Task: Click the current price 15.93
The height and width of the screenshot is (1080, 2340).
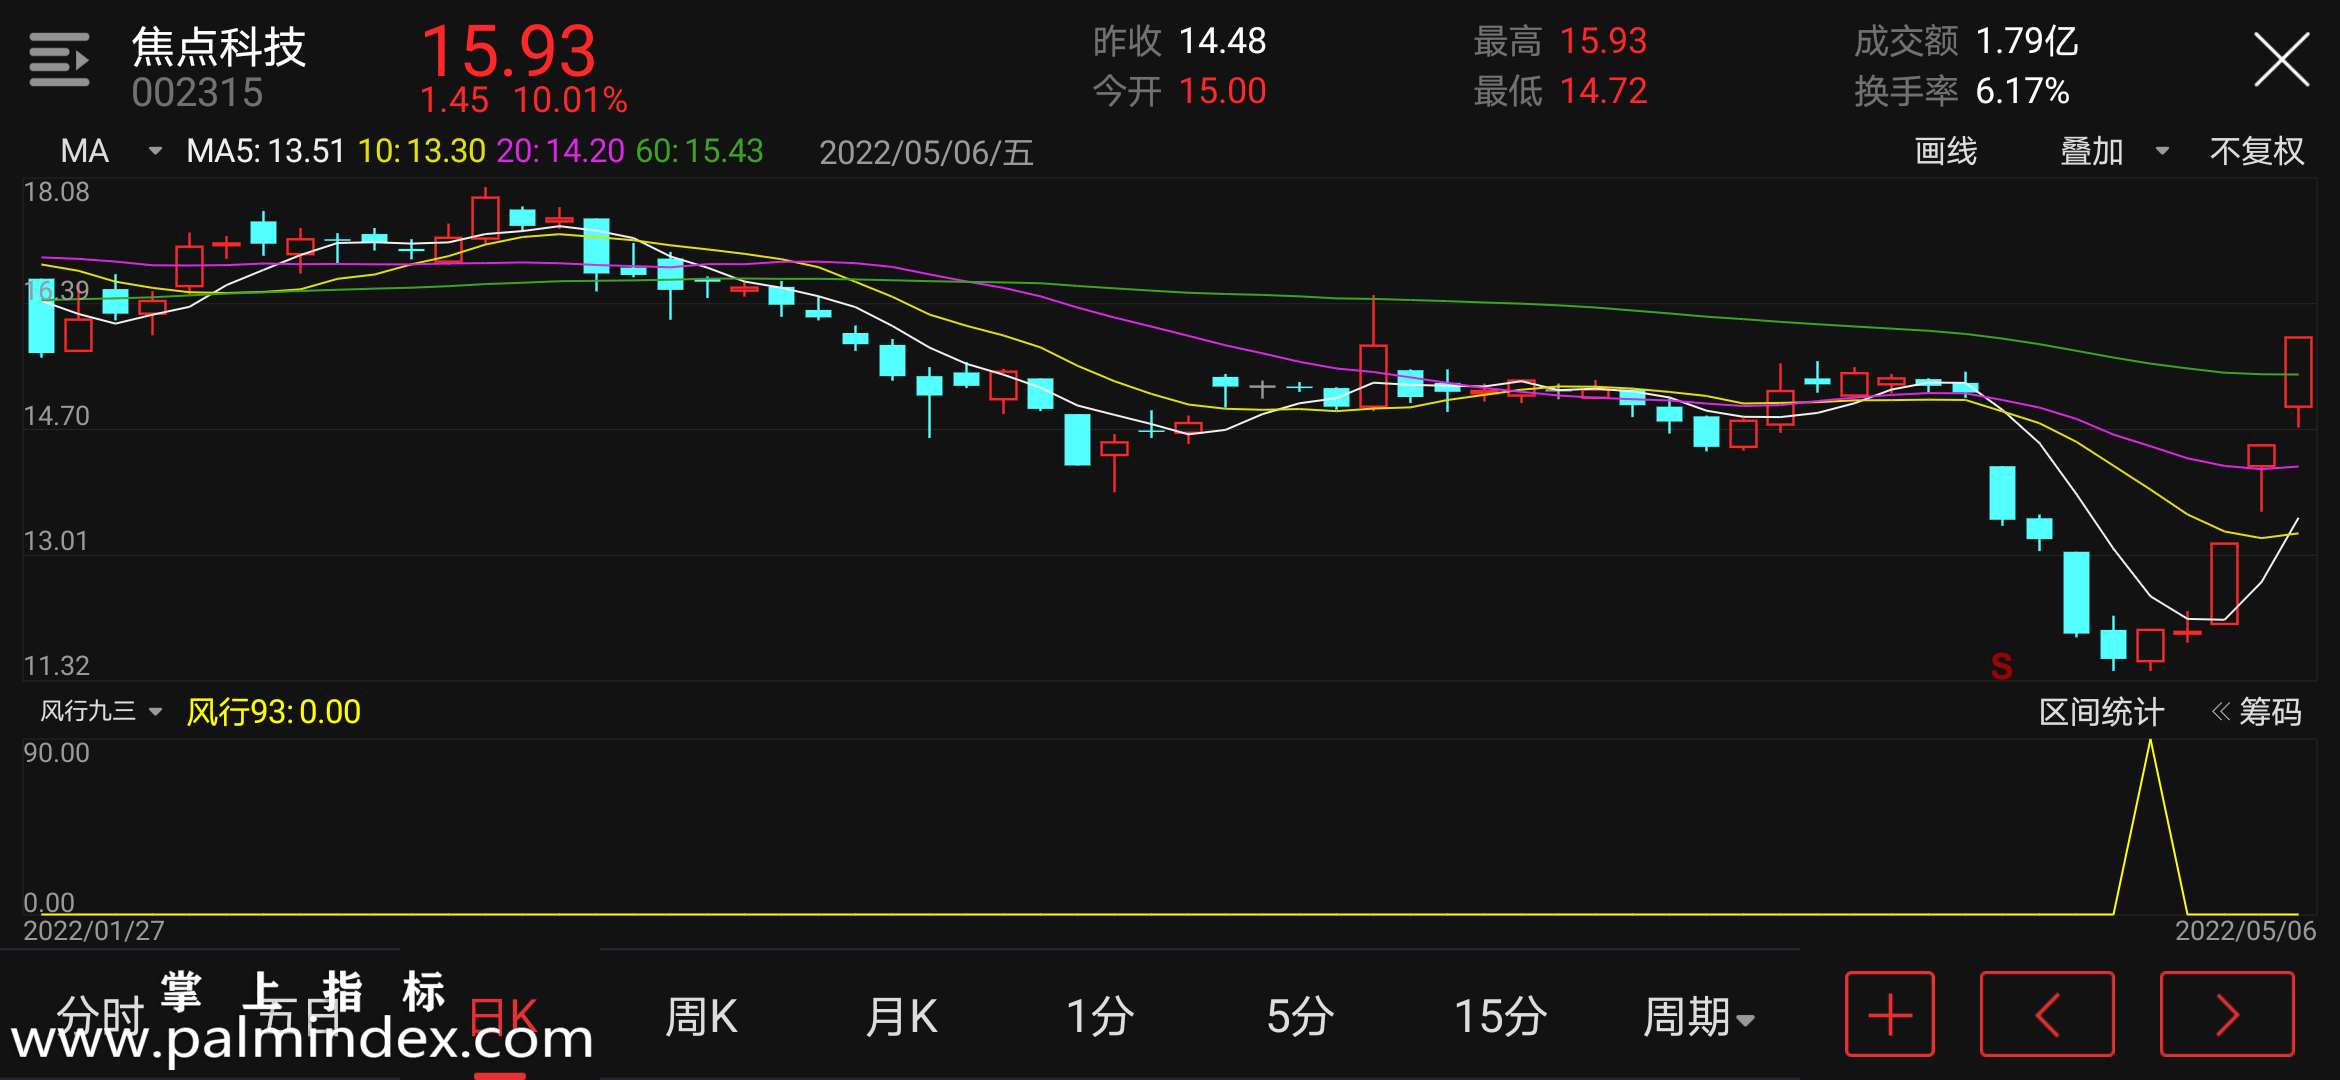Action: 509,51
